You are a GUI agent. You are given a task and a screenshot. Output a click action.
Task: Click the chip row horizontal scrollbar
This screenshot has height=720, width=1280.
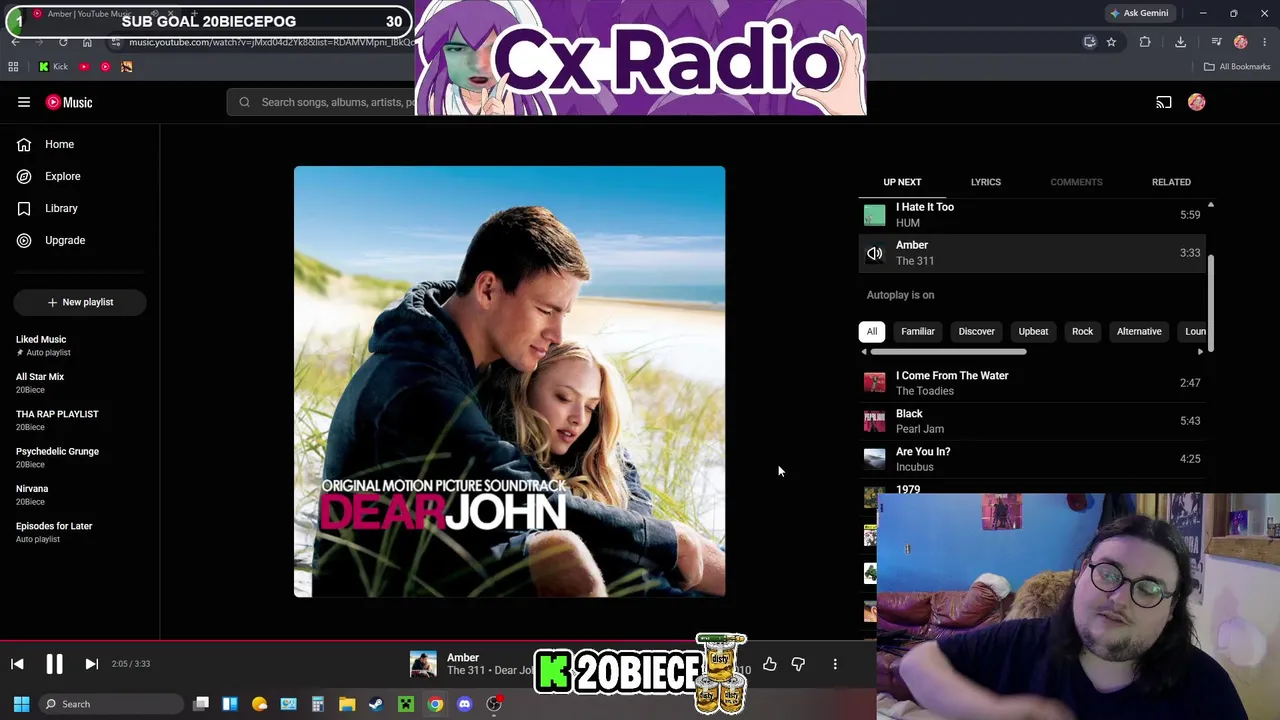coord(948,352)
